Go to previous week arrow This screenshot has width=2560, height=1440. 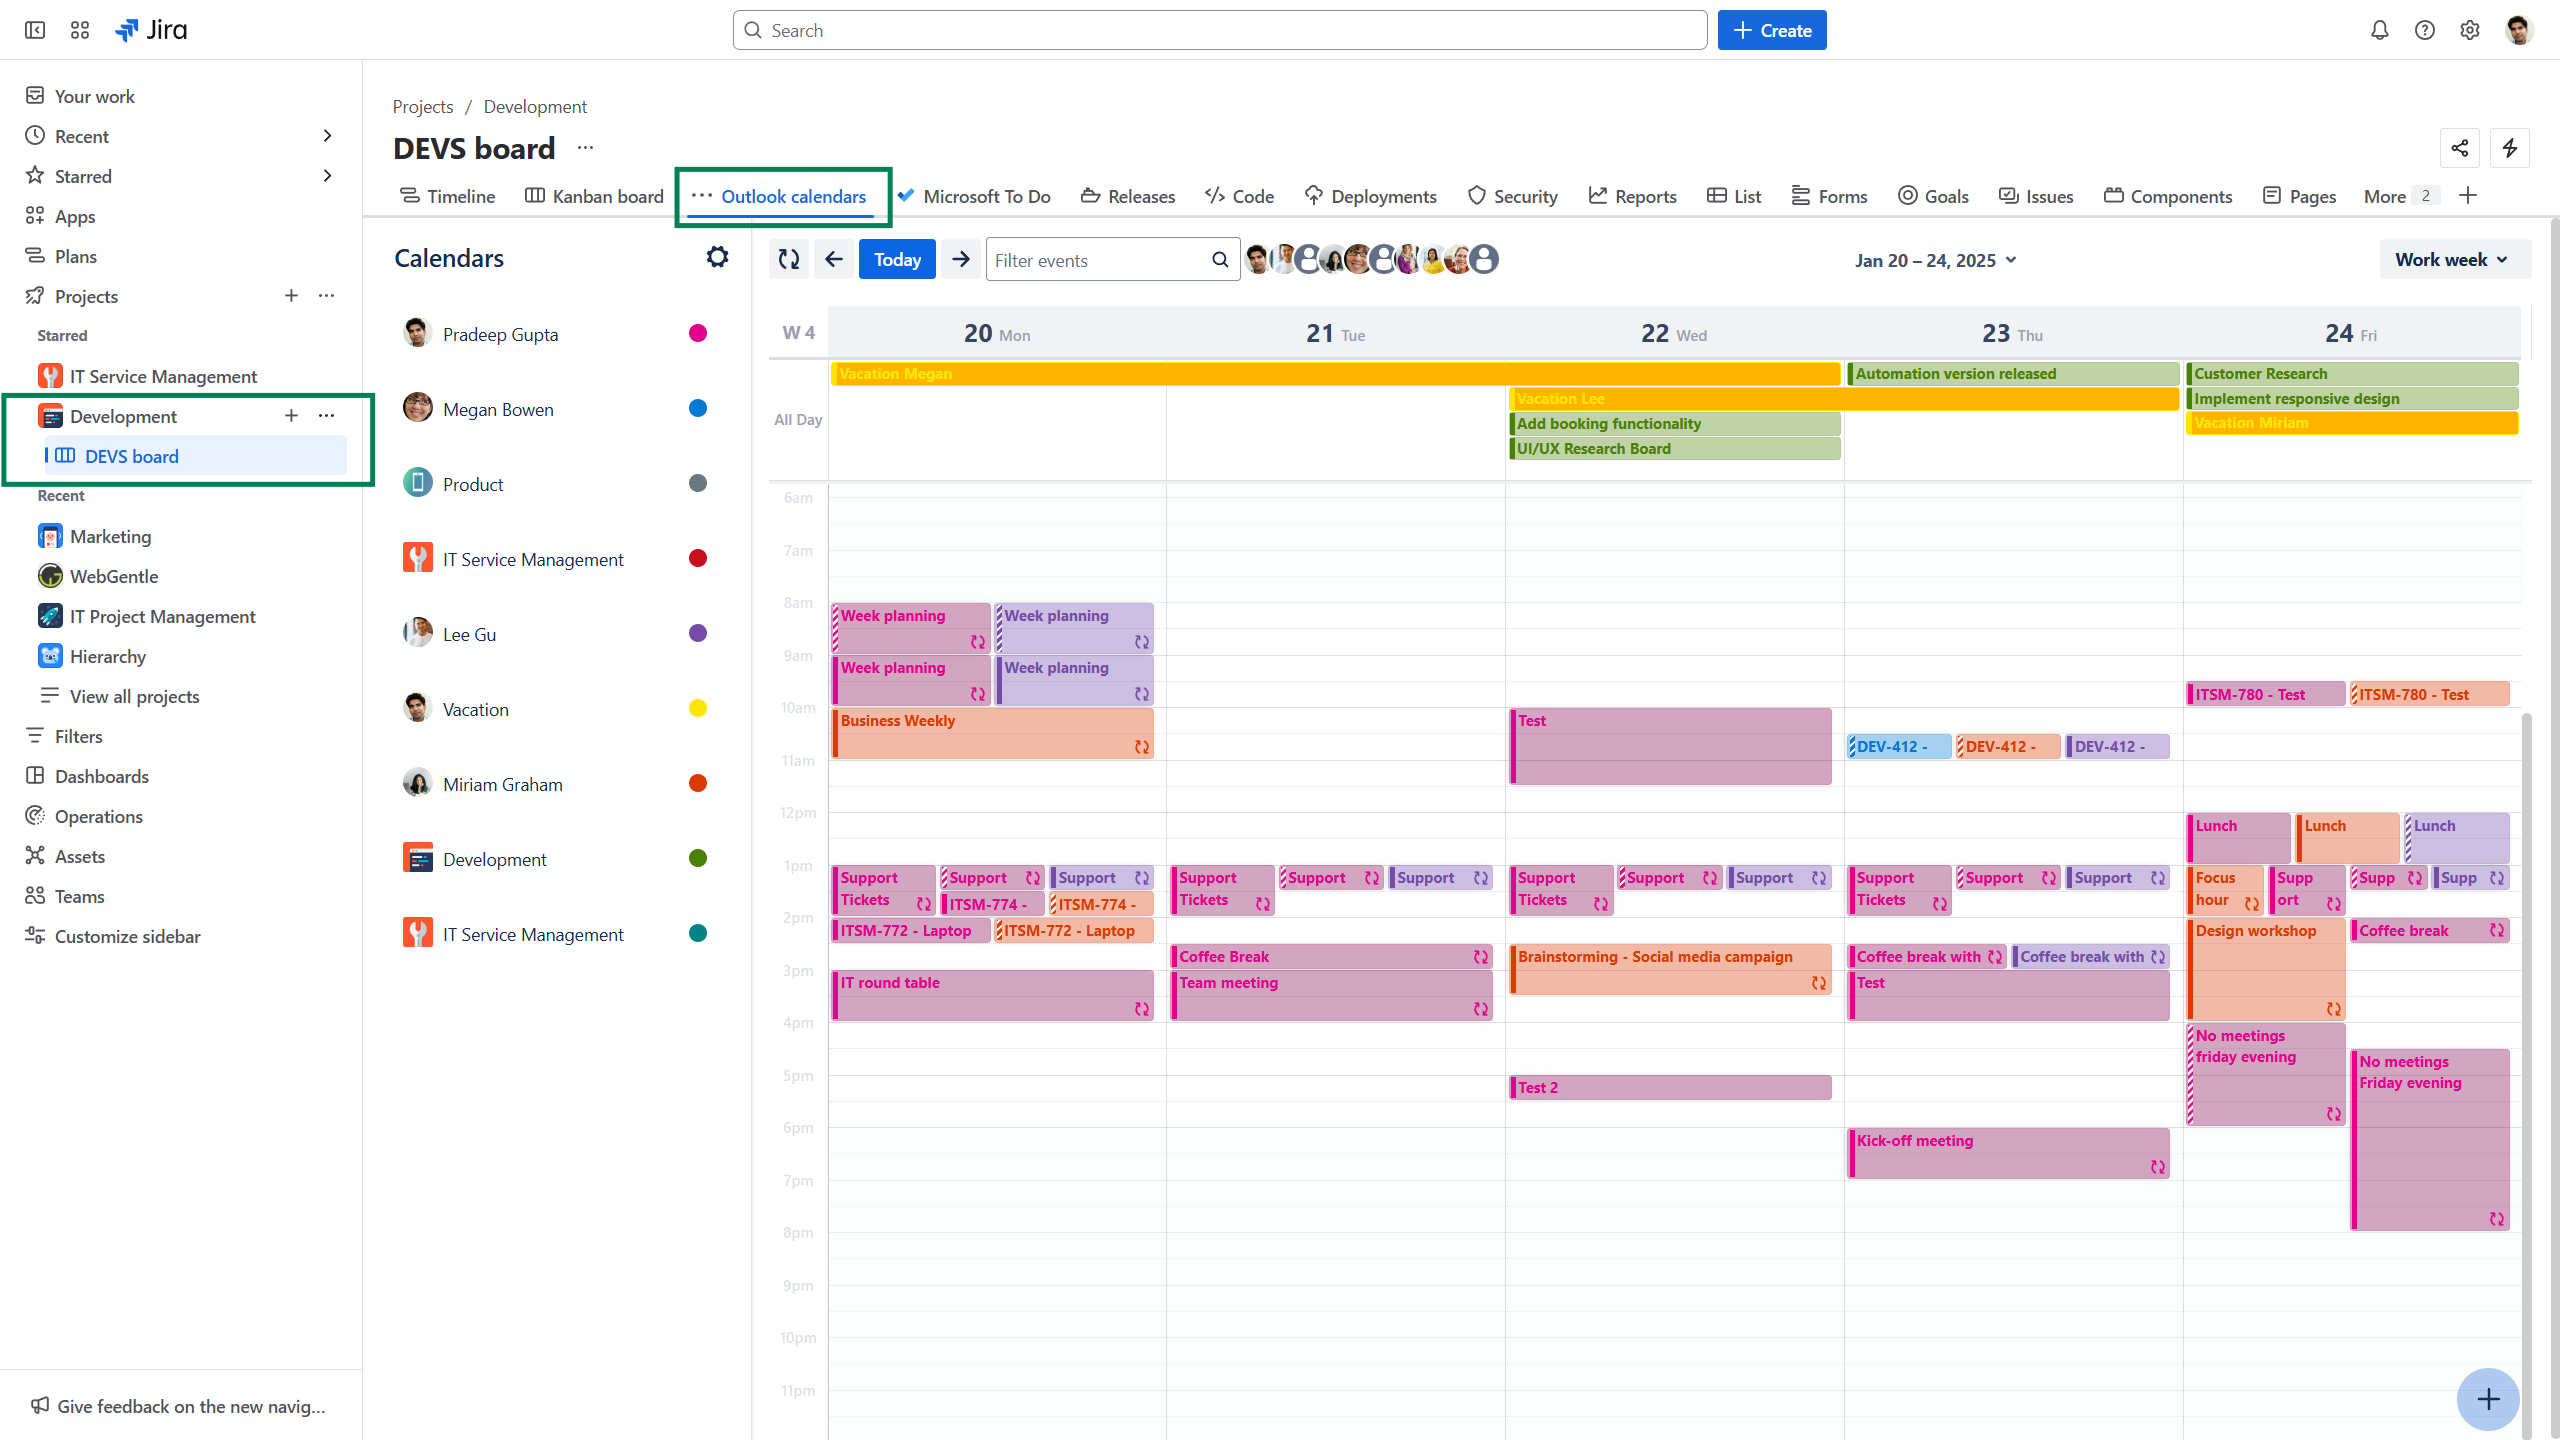point(834,260)
